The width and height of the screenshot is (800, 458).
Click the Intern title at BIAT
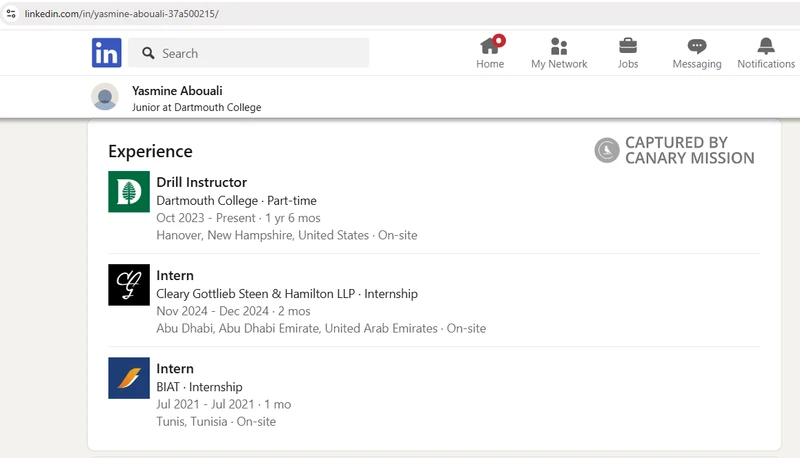click(x=174, y=369)
